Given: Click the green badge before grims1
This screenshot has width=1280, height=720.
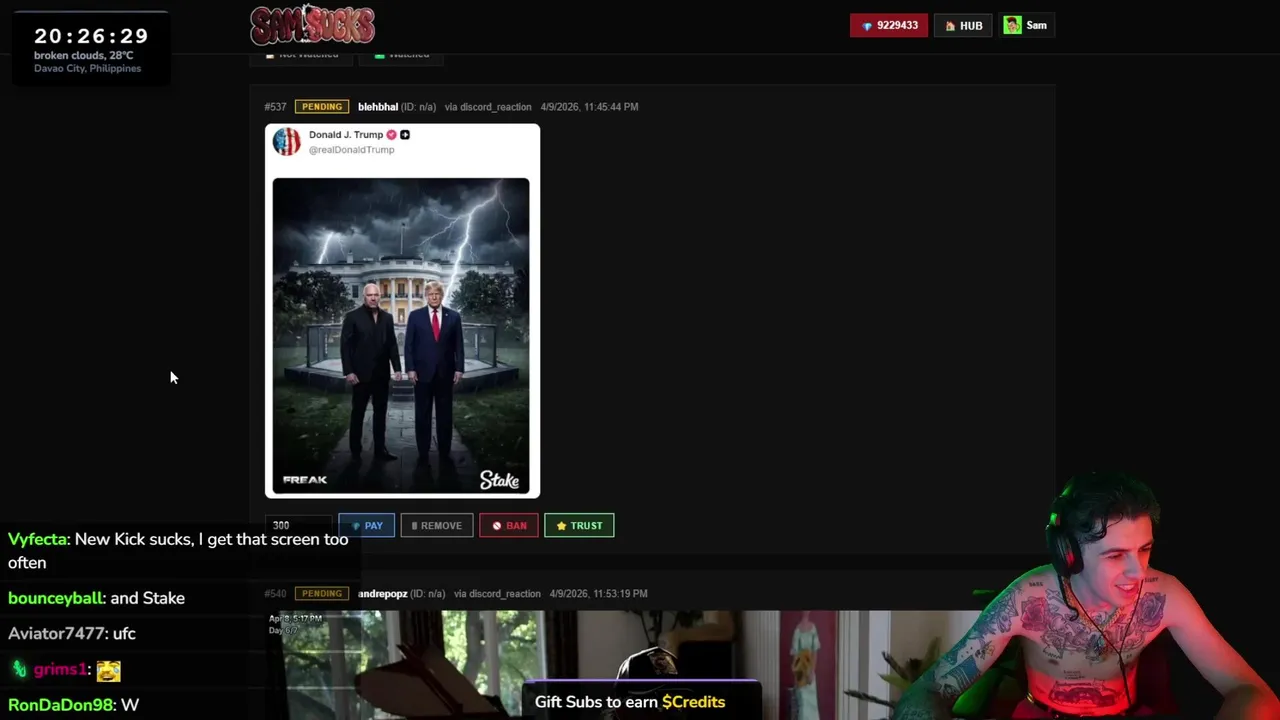Looking at the screenshot, I should (19, 670).
